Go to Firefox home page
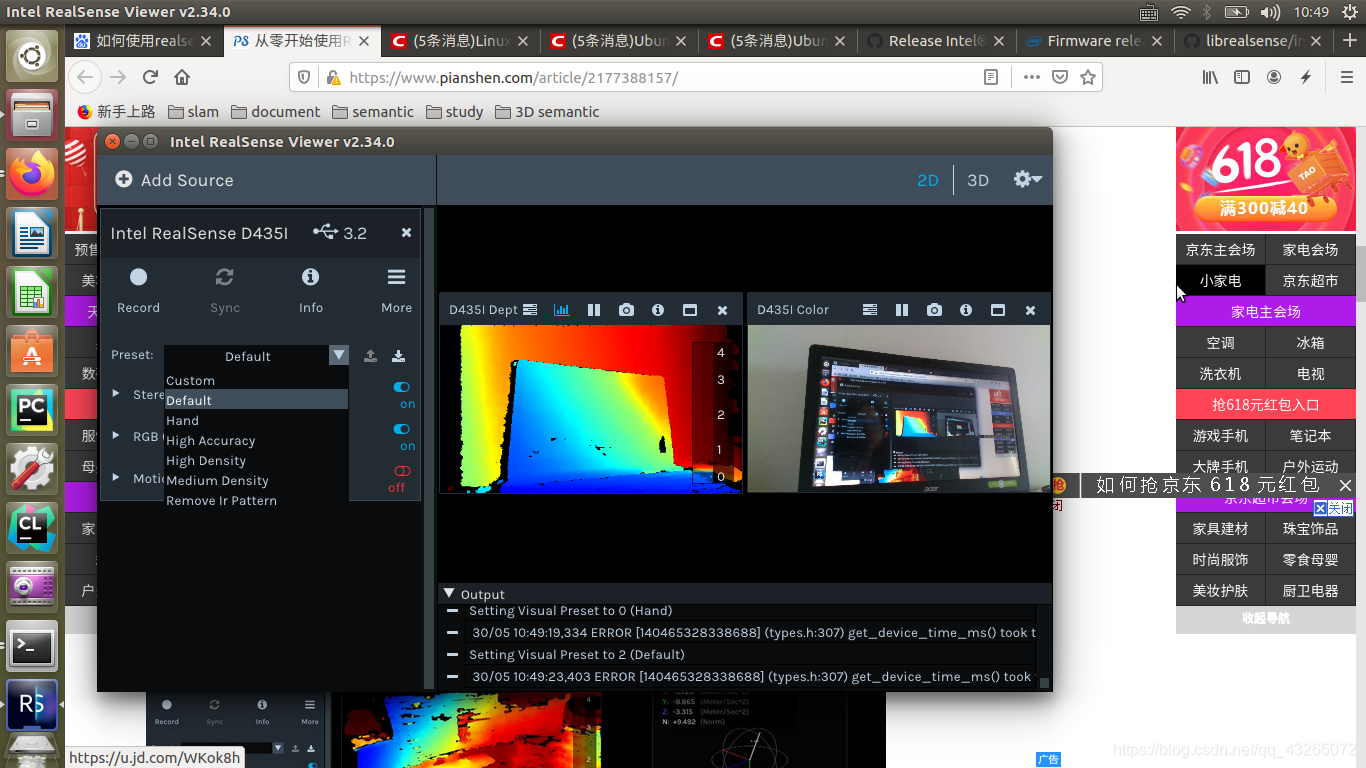This screenshot has width=1366, height=768. point(182,77)
